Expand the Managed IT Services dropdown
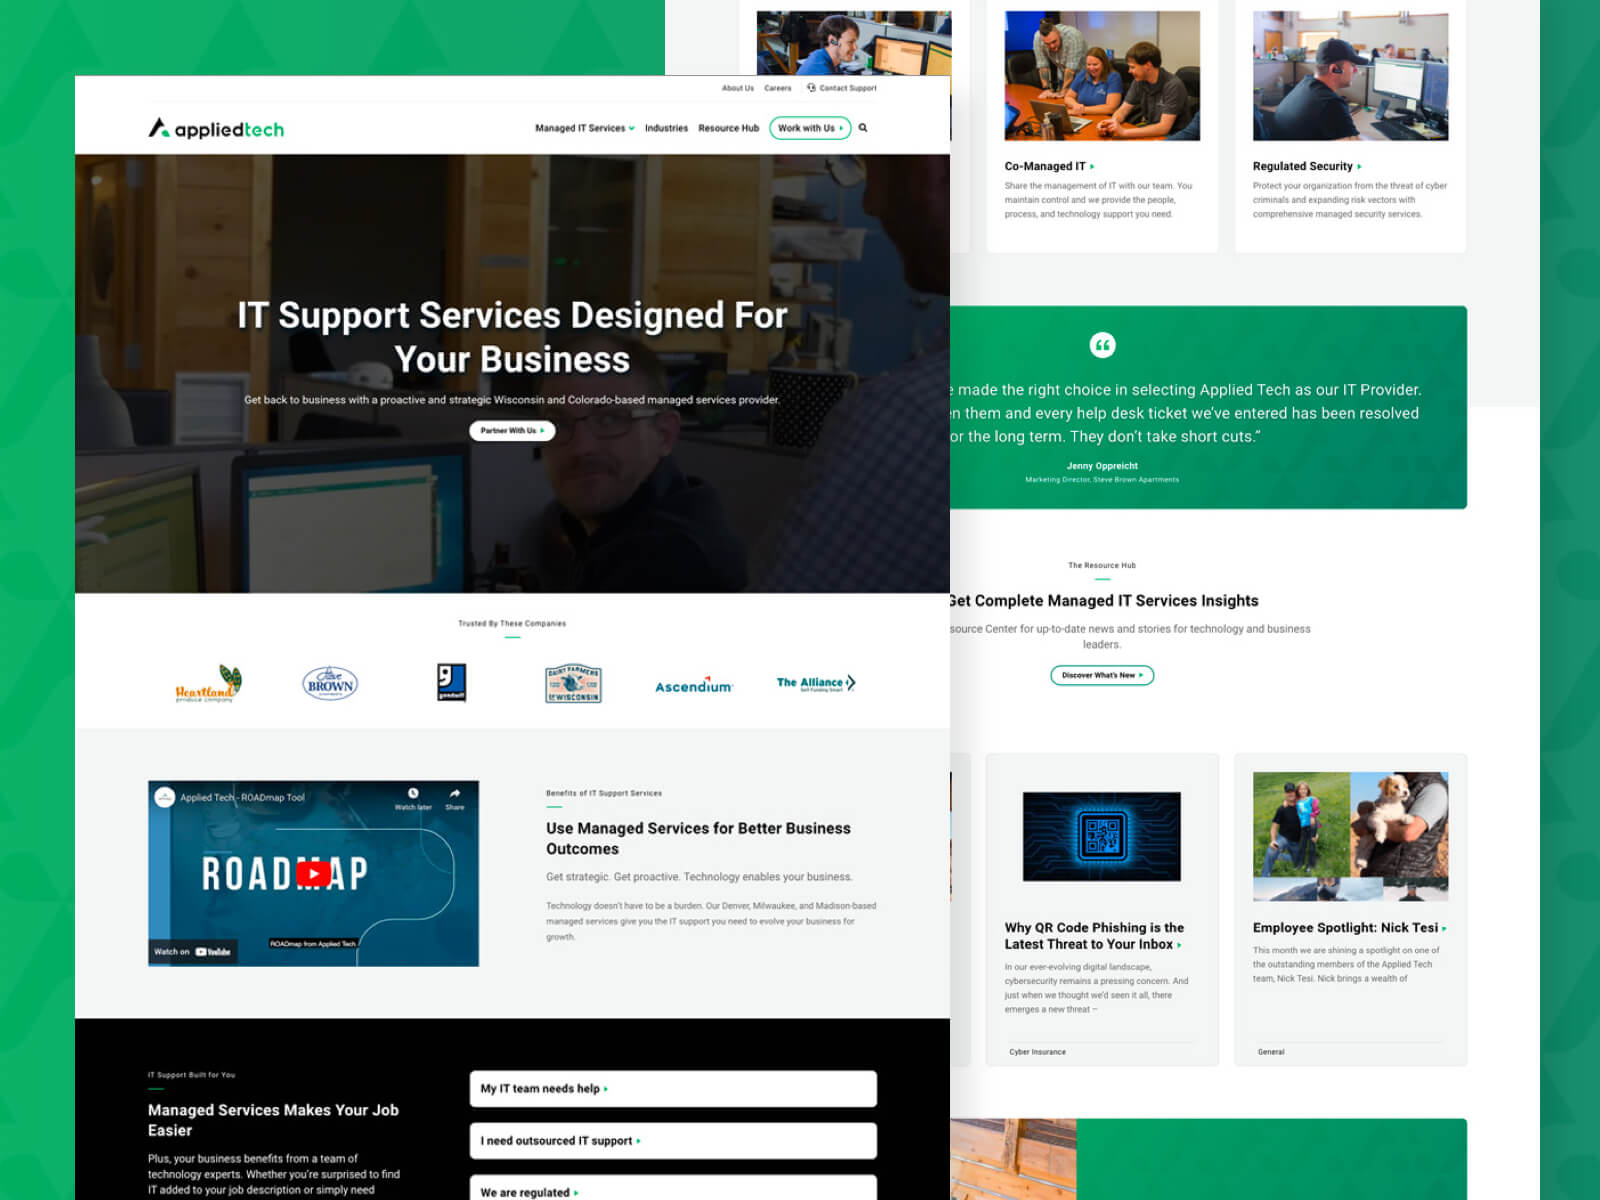The image size is (1600, 1200). coord(582,128)
